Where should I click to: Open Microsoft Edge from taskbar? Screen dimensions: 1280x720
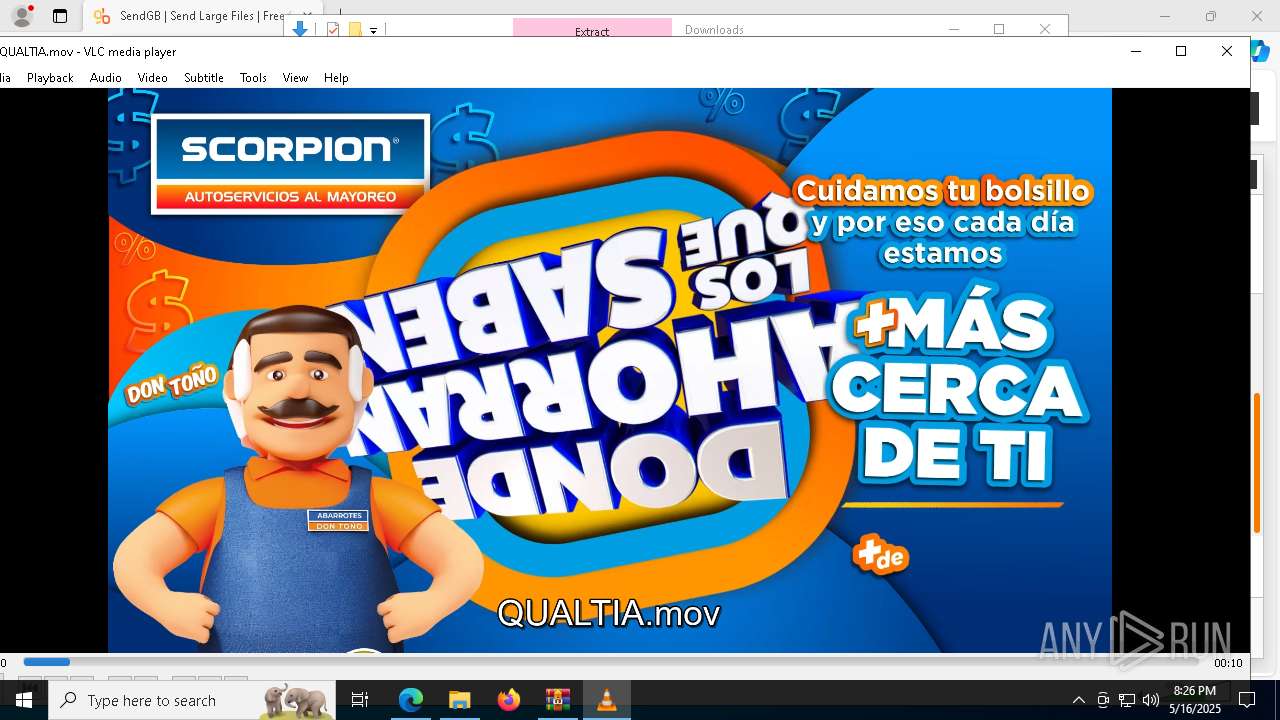pos(411,700)
